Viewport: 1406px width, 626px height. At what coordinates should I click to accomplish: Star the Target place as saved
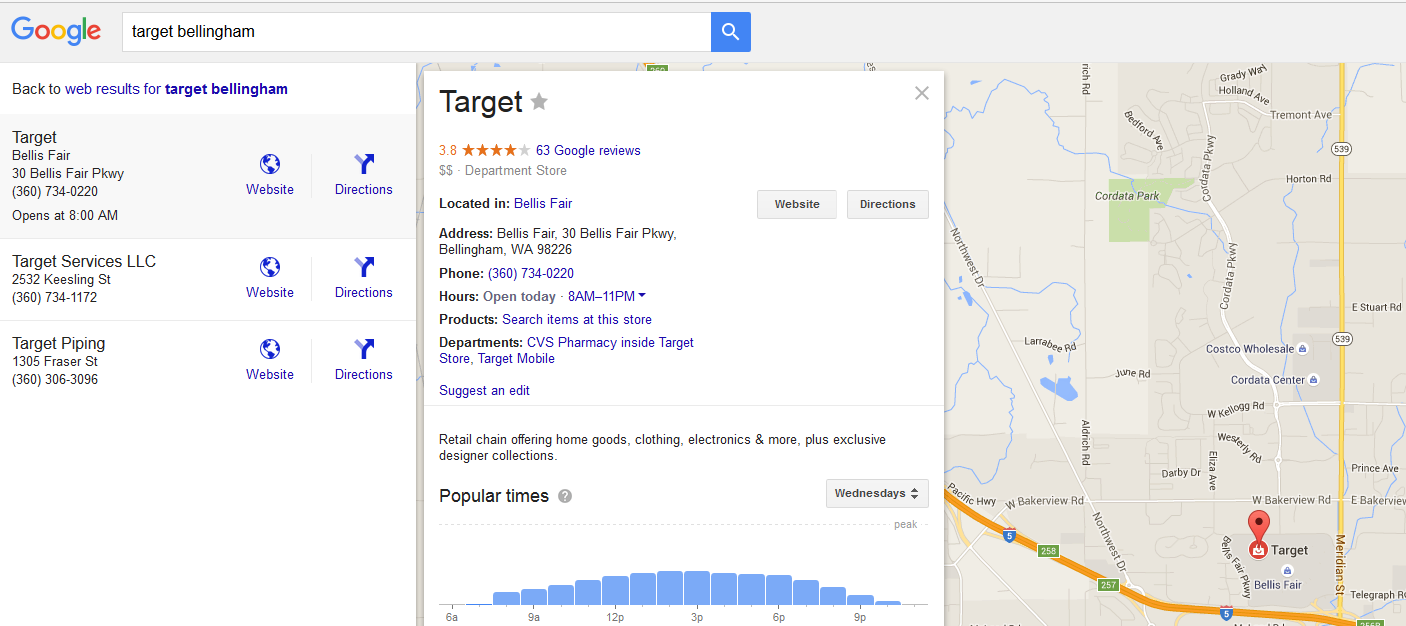pyautogui.click(x=539, y=102)
